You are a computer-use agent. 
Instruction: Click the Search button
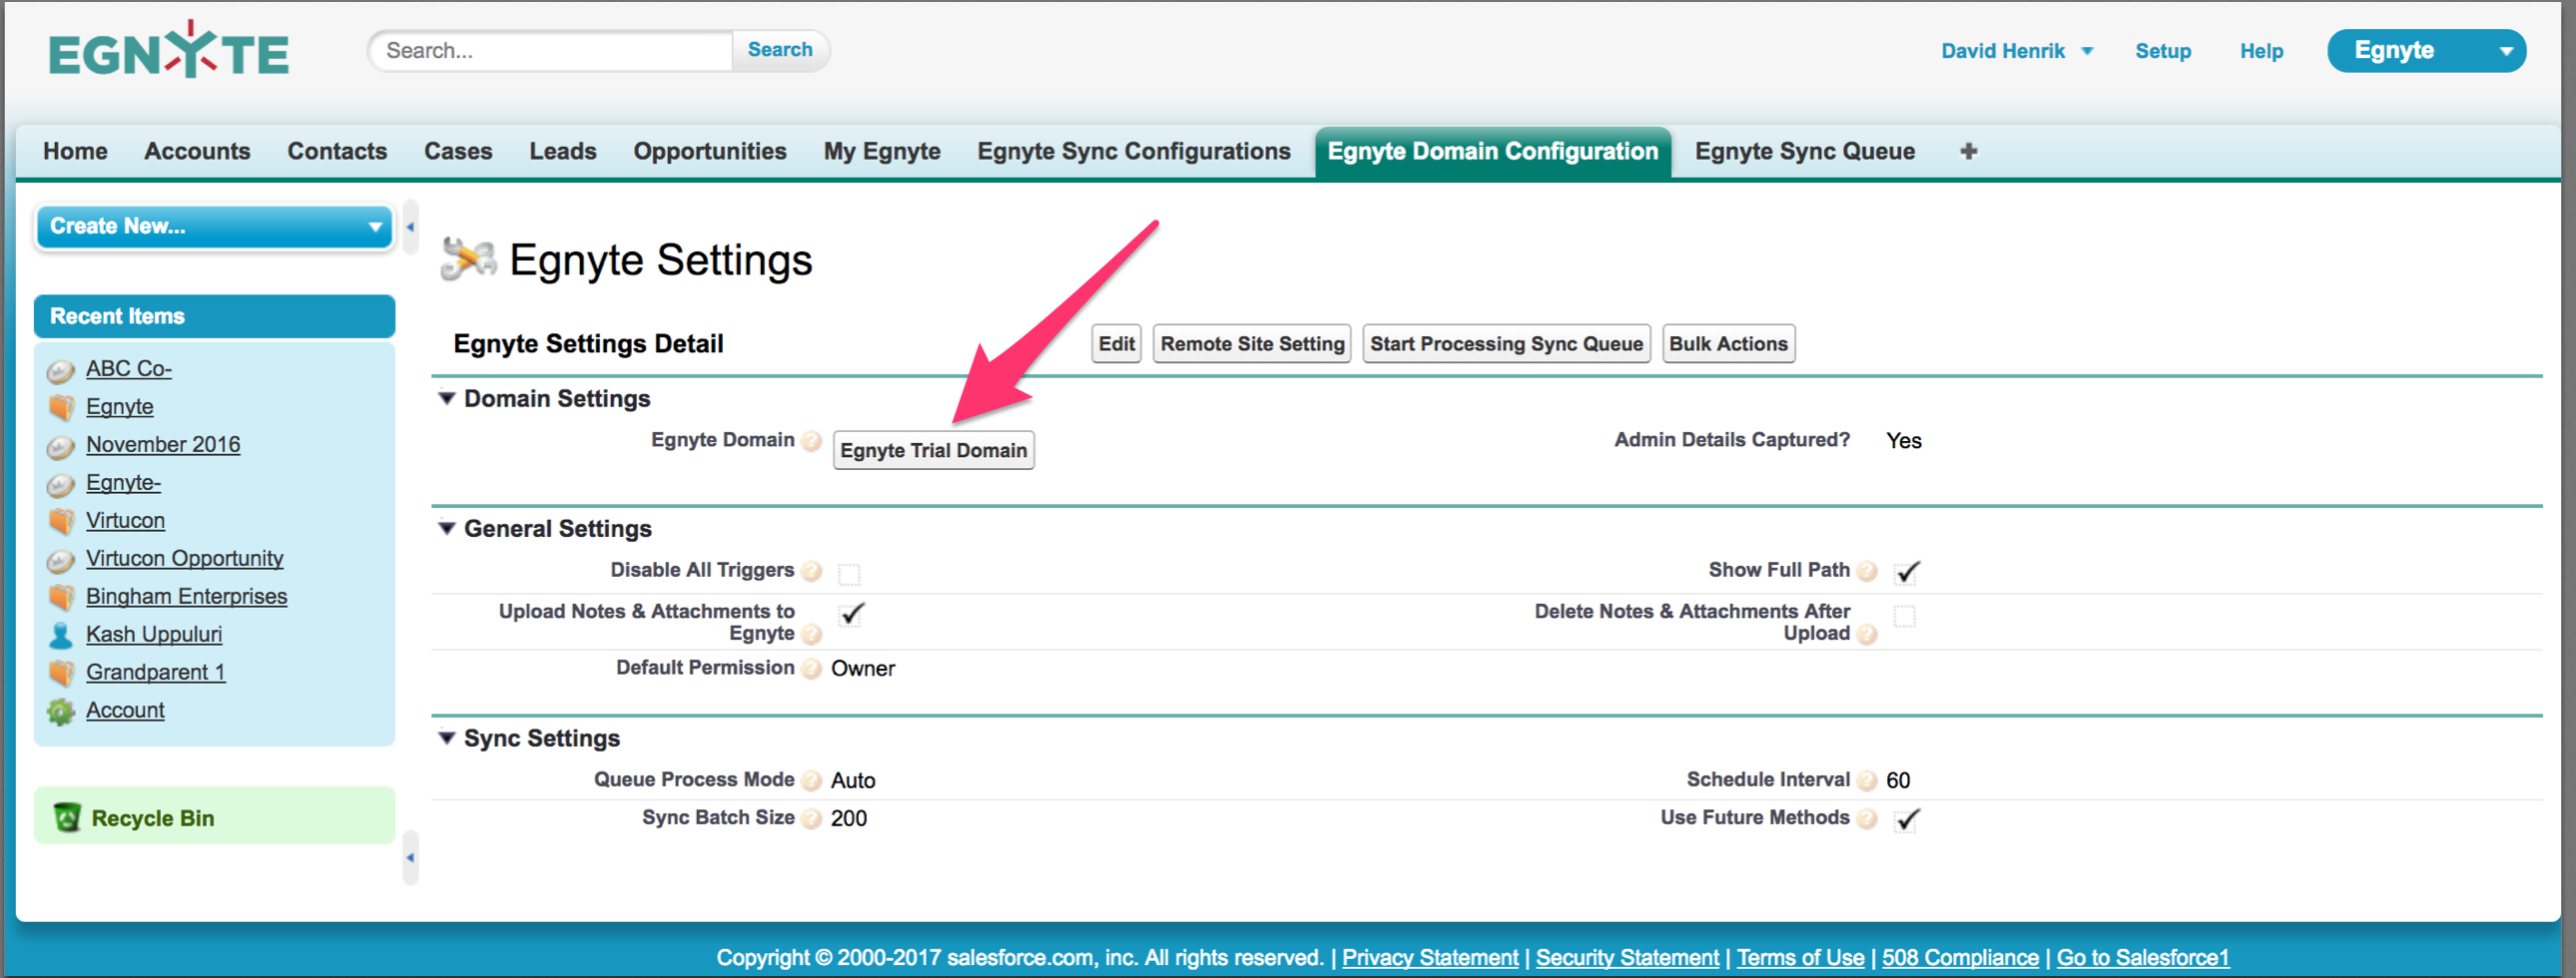[780, 50]
